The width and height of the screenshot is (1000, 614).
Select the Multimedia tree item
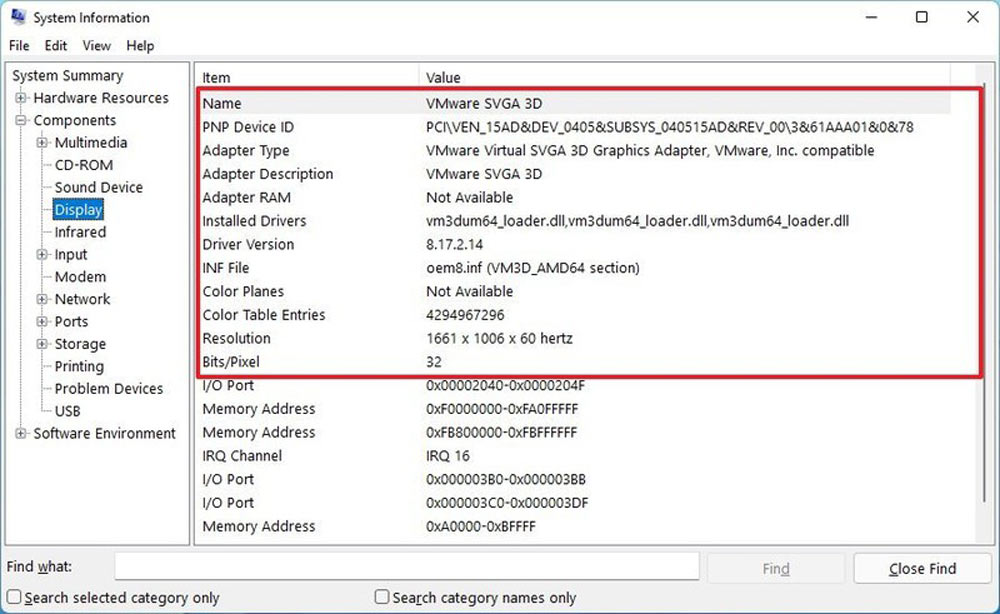tap(91, 142)
